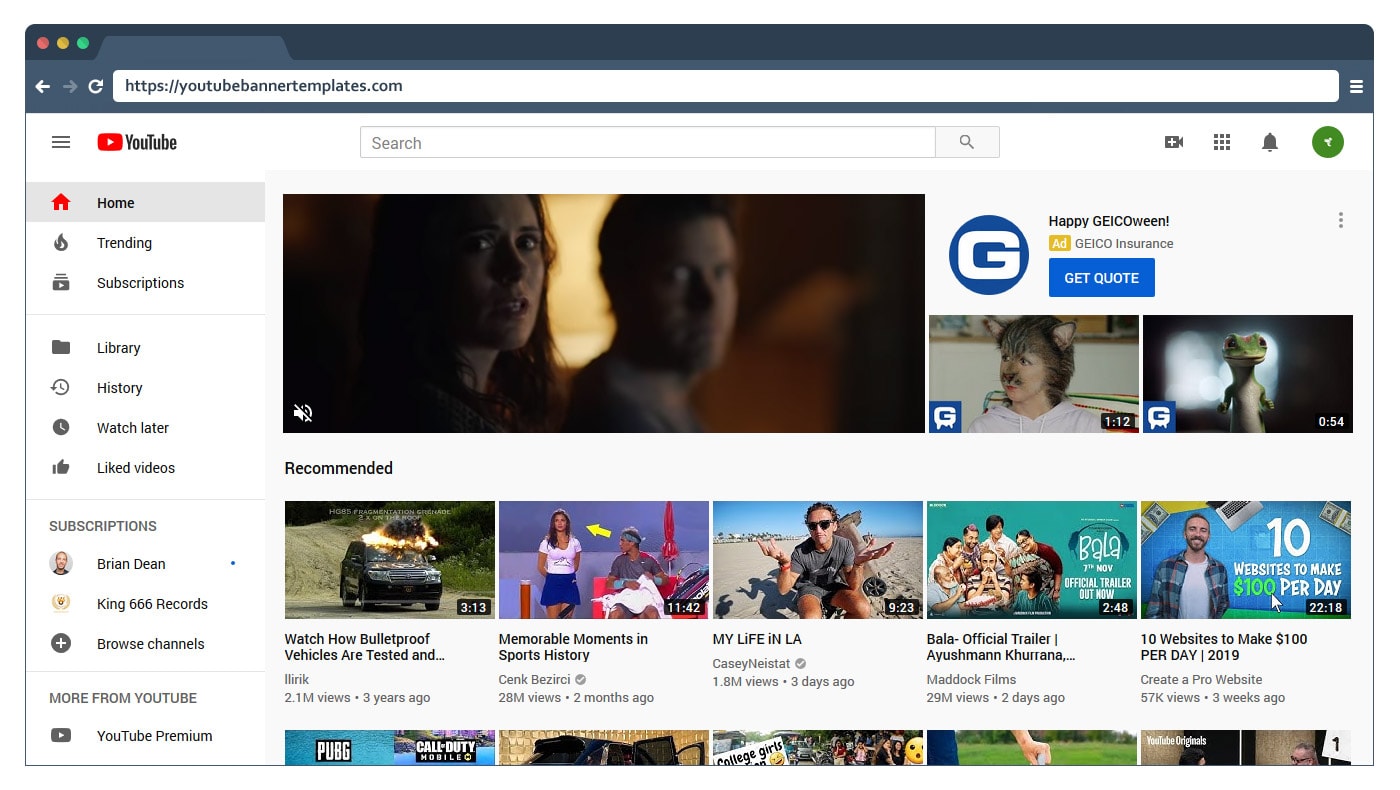This screenshot has height=790, width=1400.
Task: Click the History clock icon
Action: coord(61,387)
